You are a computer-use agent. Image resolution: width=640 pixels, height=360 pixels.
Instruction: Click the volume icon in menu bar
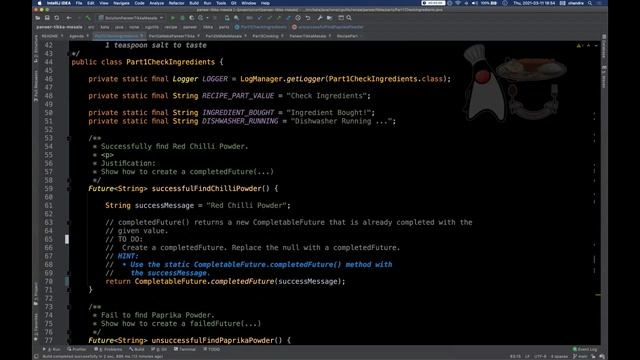click(x=474, y=3)
